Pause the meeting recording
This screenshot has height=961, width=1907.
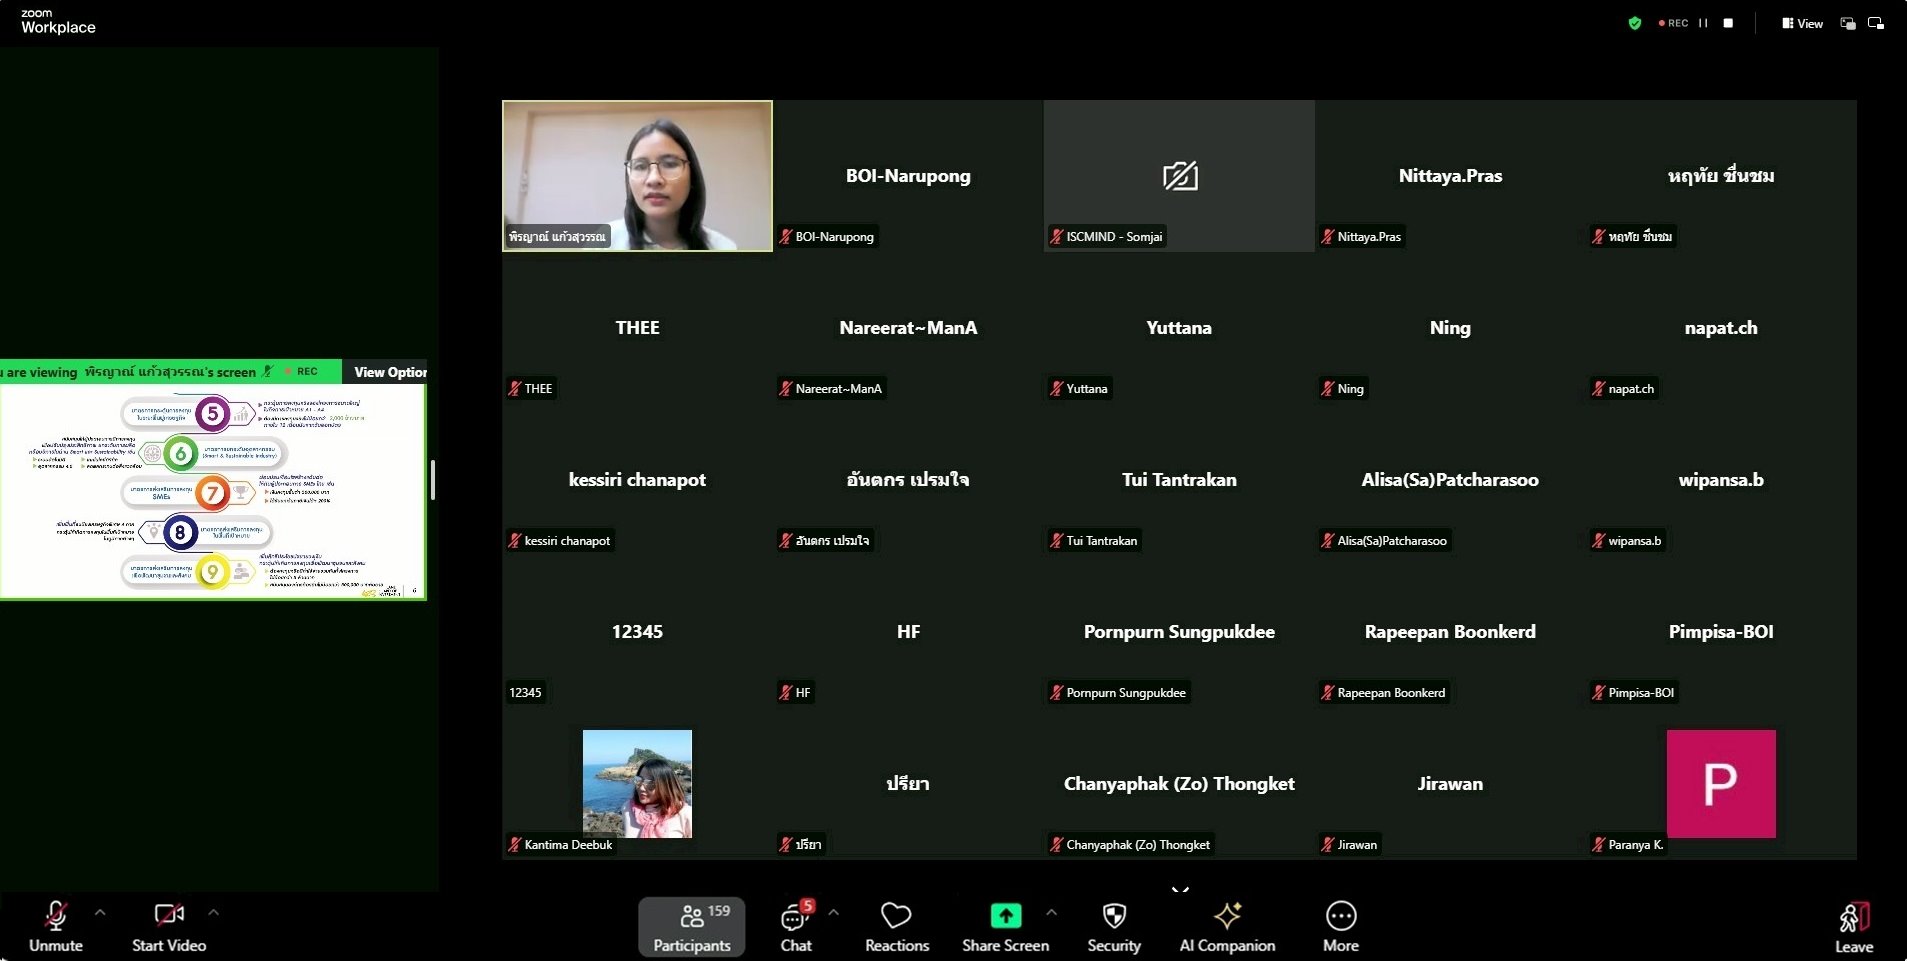pyautogui.click(x=1703, y=23)
